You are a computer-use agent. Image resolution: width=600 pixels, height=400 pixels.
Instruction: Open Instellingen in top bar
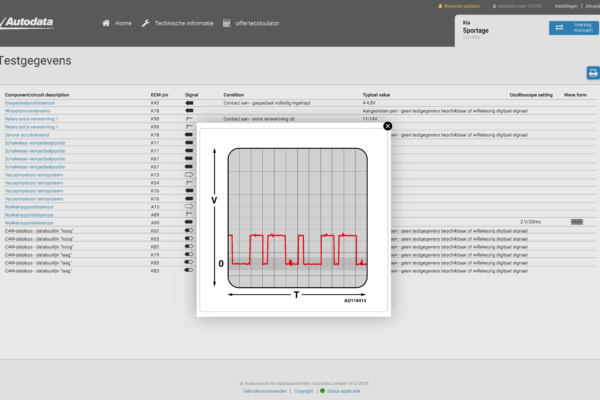pos(565,5)
